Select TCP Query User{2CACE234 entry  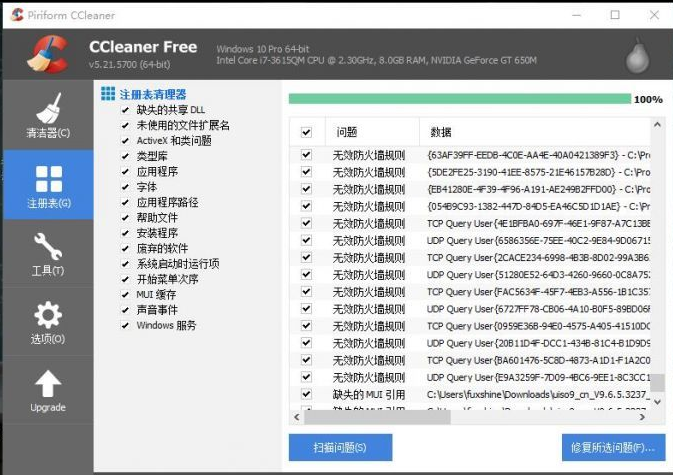pyautogui.click(x=538, y=258)
